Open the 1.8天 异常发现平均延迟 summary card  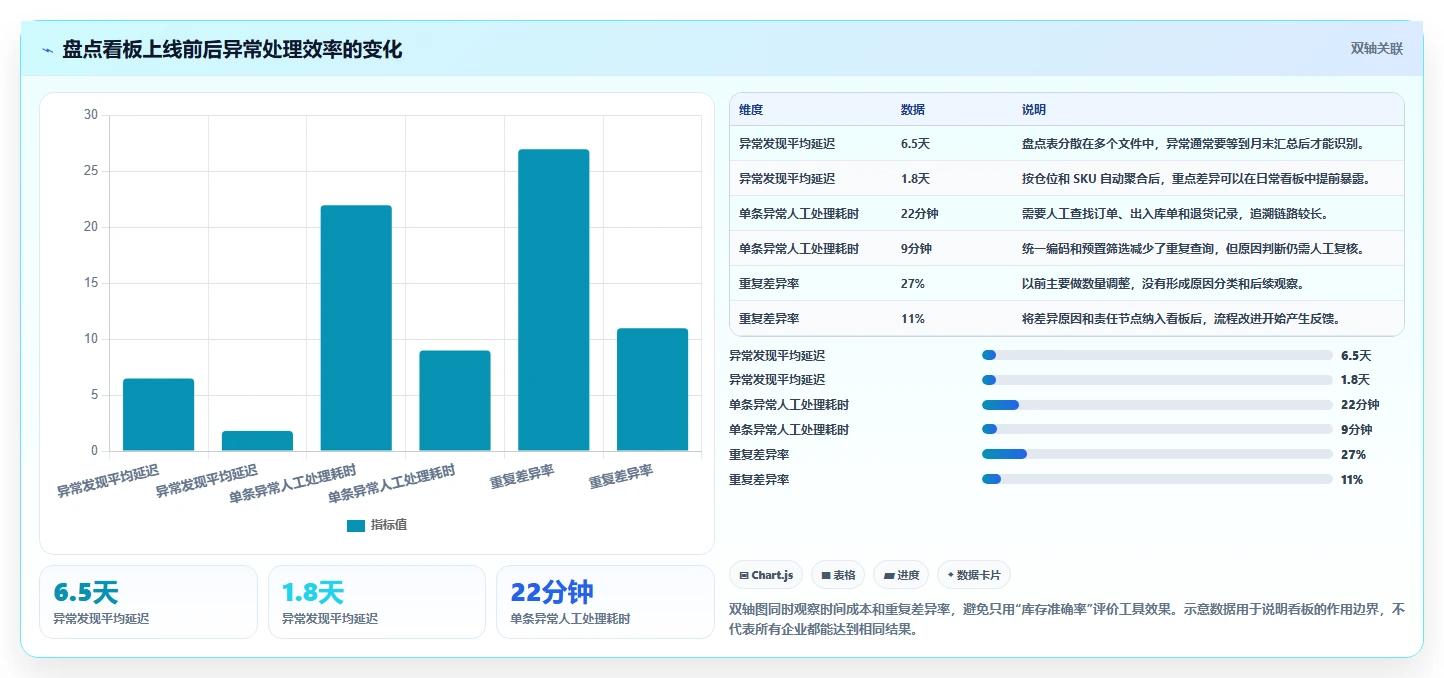tap(377, 602)
